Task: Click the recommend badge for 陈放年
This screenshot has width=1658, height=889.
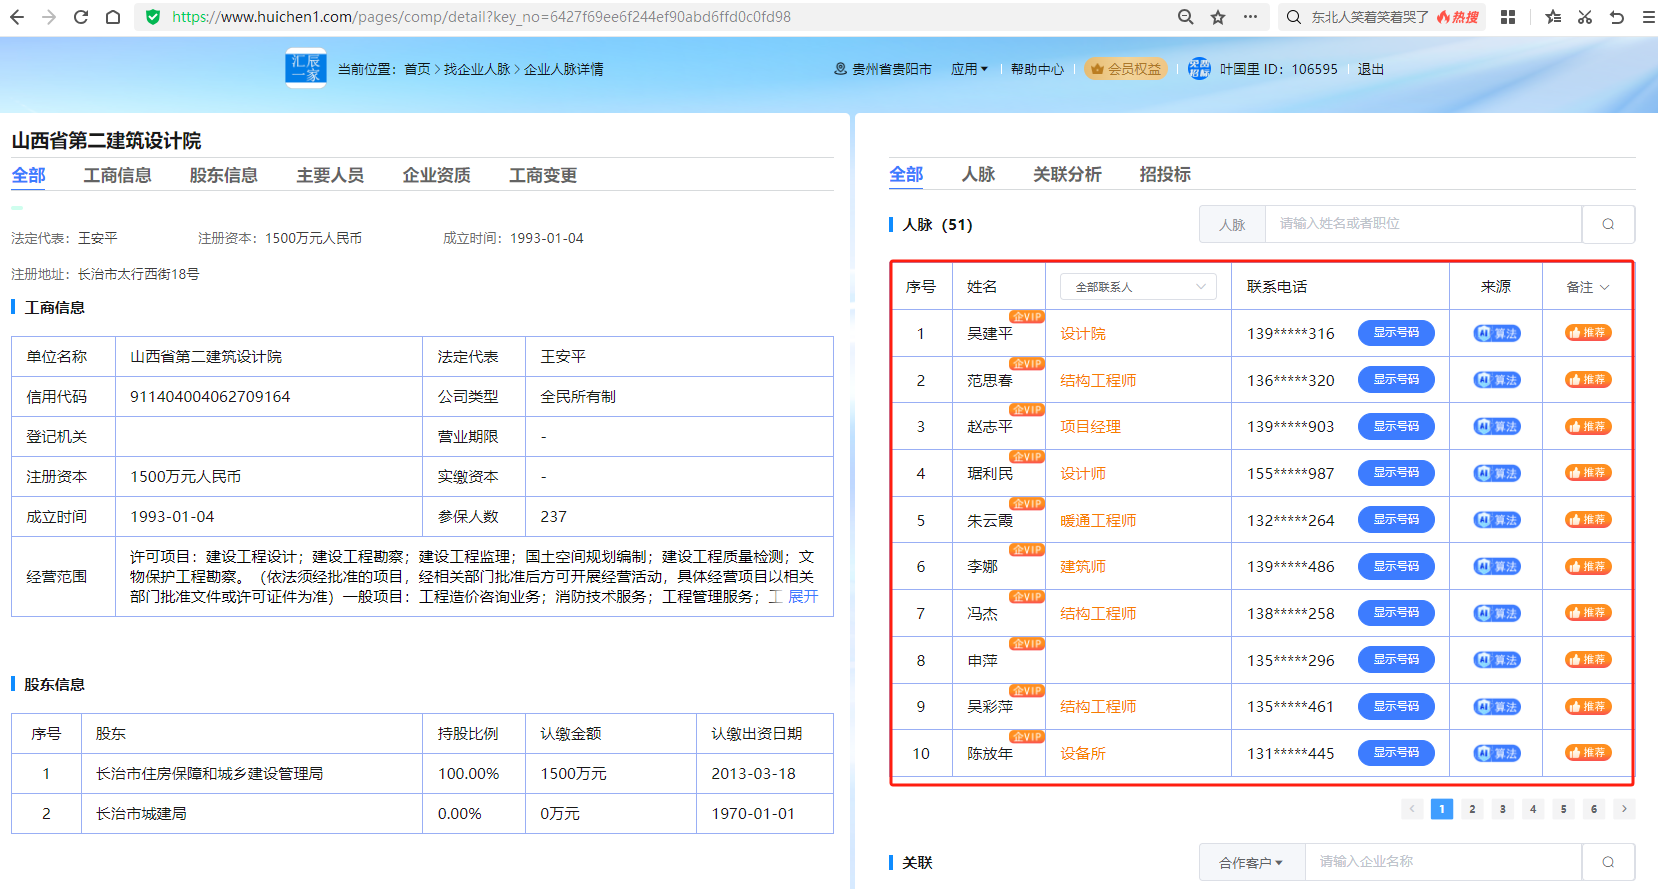Action: click(1588, 753)
